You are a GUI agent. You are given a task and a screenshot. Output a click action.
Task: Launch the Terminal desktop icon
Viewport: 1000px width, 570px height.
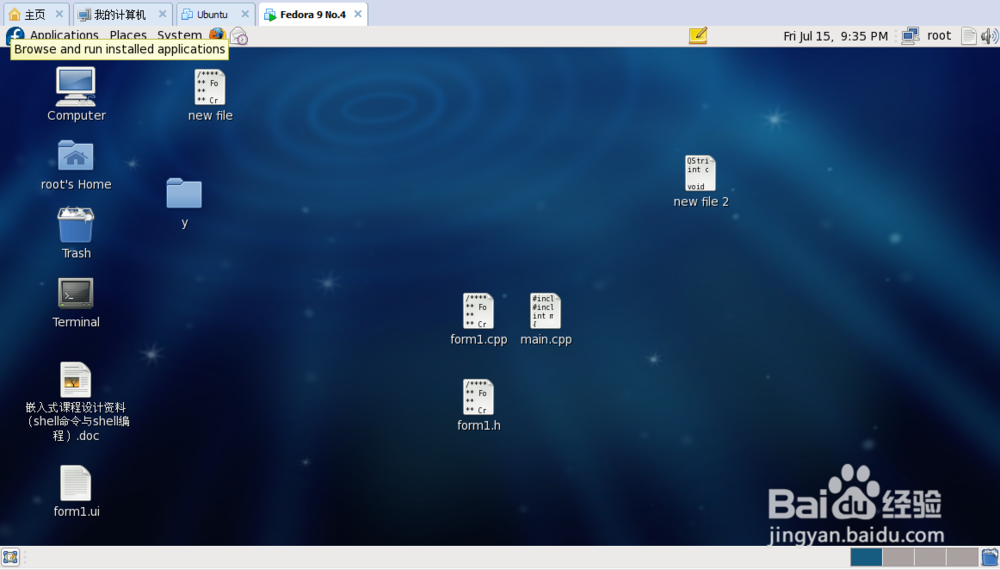(75, 293)
